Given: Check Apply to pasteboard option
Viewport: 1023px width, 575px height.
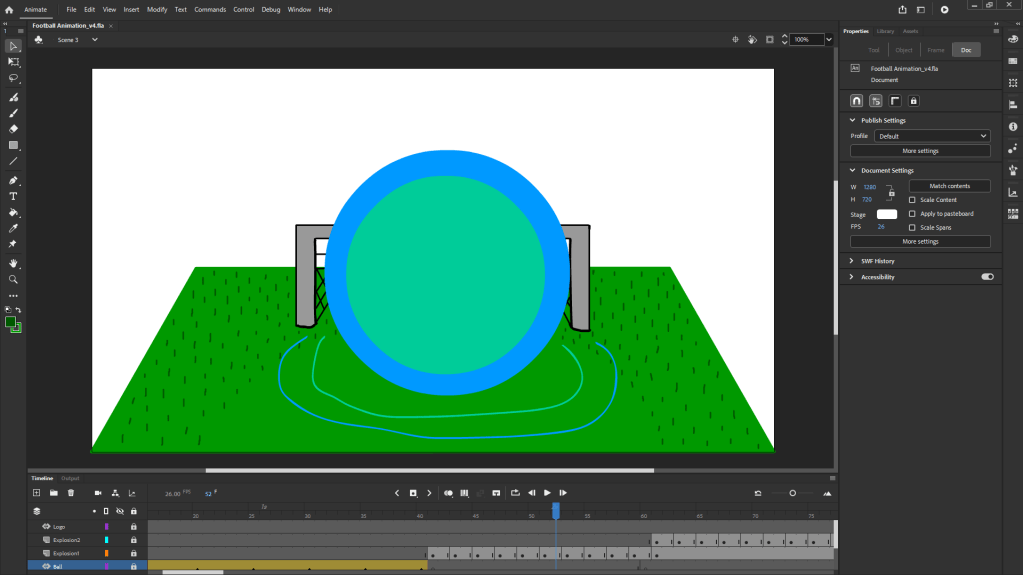Looking at the screenshot, I should [912, 214].
